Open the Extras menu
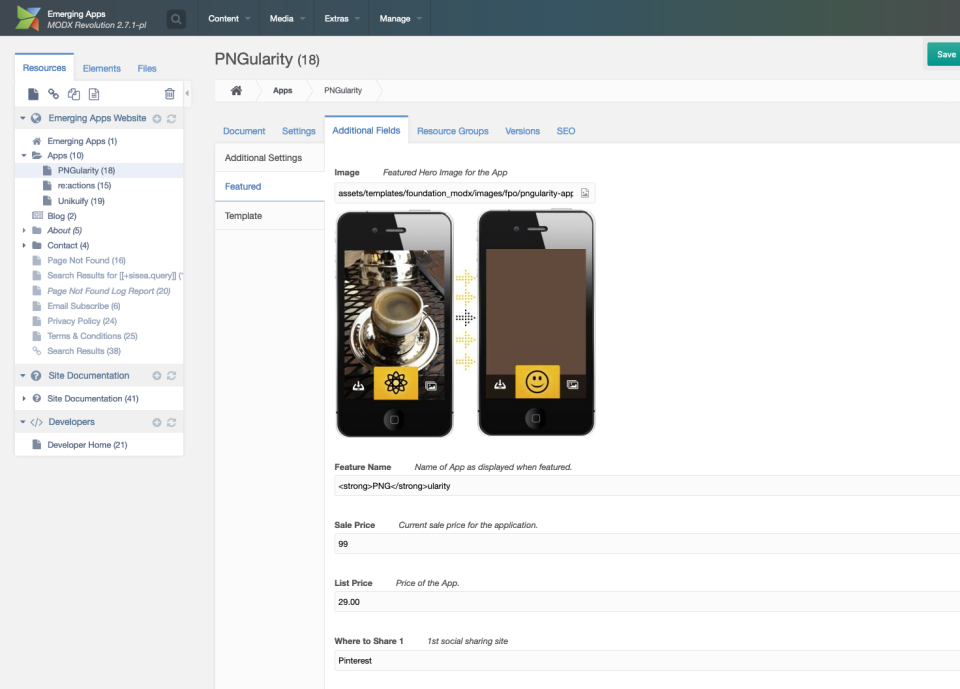Image resolution: width=960 pixels, height=689 pixels. click(x=339, y=18)
